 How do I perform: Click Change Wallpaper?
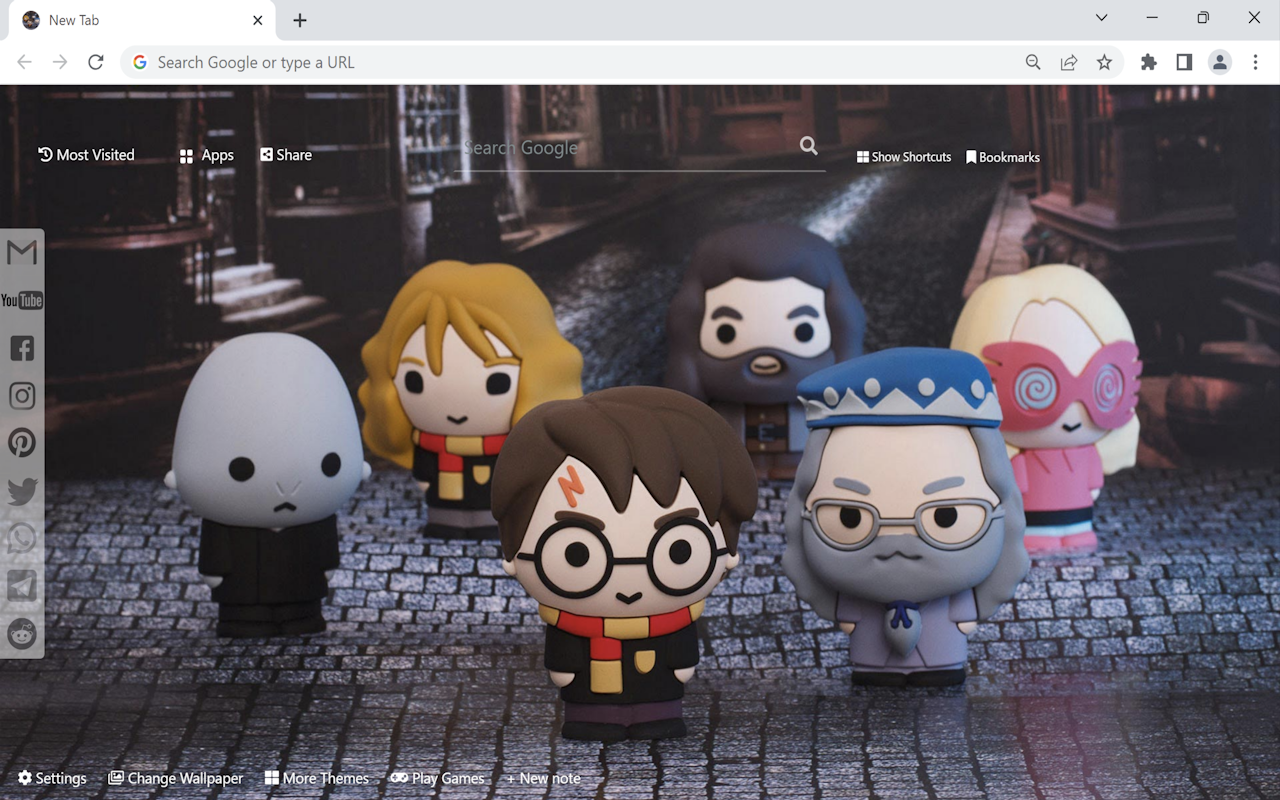tap(175, 778)
